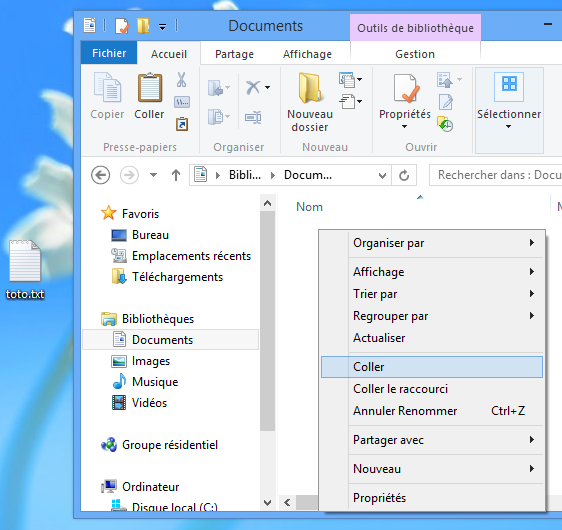Click the navigation pane scroll down arrow
The width and height of the screenshot is (562, 530).
click(267, 502)
